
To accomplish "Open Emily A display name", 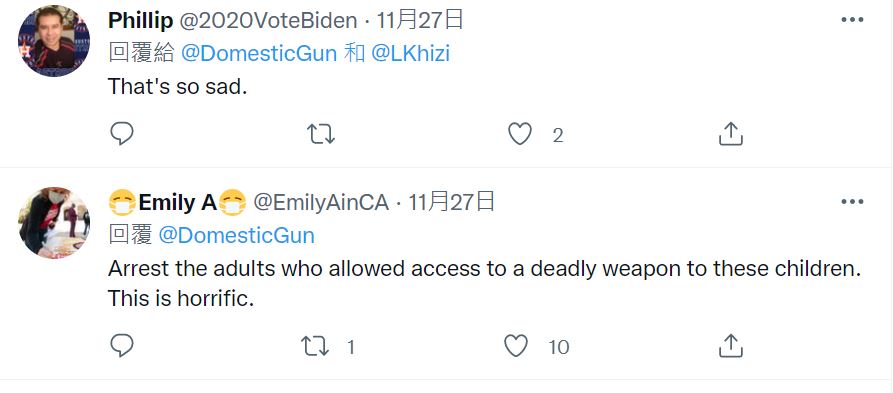I will [177, 203].
